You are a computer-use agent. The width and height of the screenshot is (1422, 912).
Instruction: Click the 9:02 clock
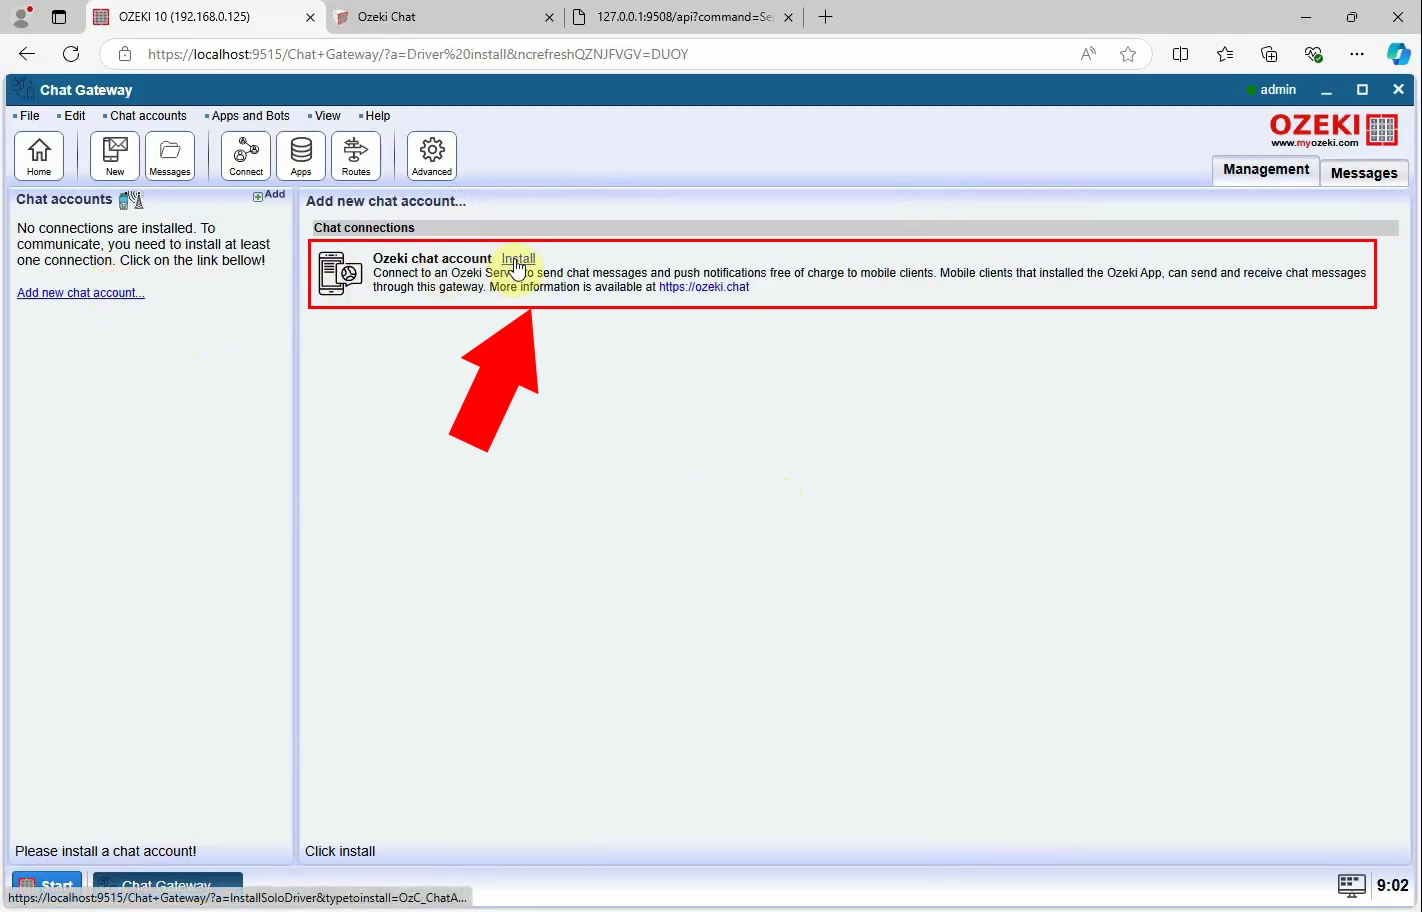pos(1392,885)
